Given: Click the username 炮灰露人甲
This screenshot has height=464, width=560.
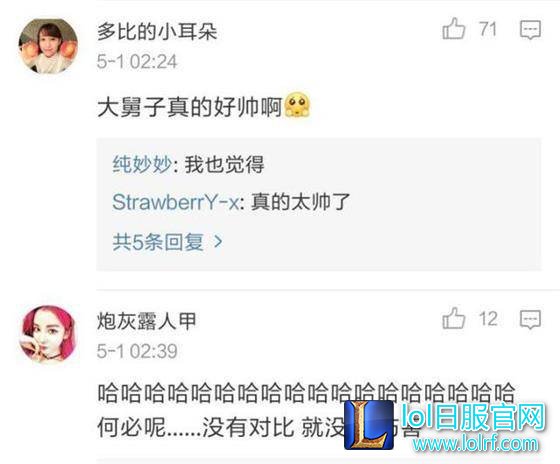Looking at the screenshot, I should pos(146,320).
